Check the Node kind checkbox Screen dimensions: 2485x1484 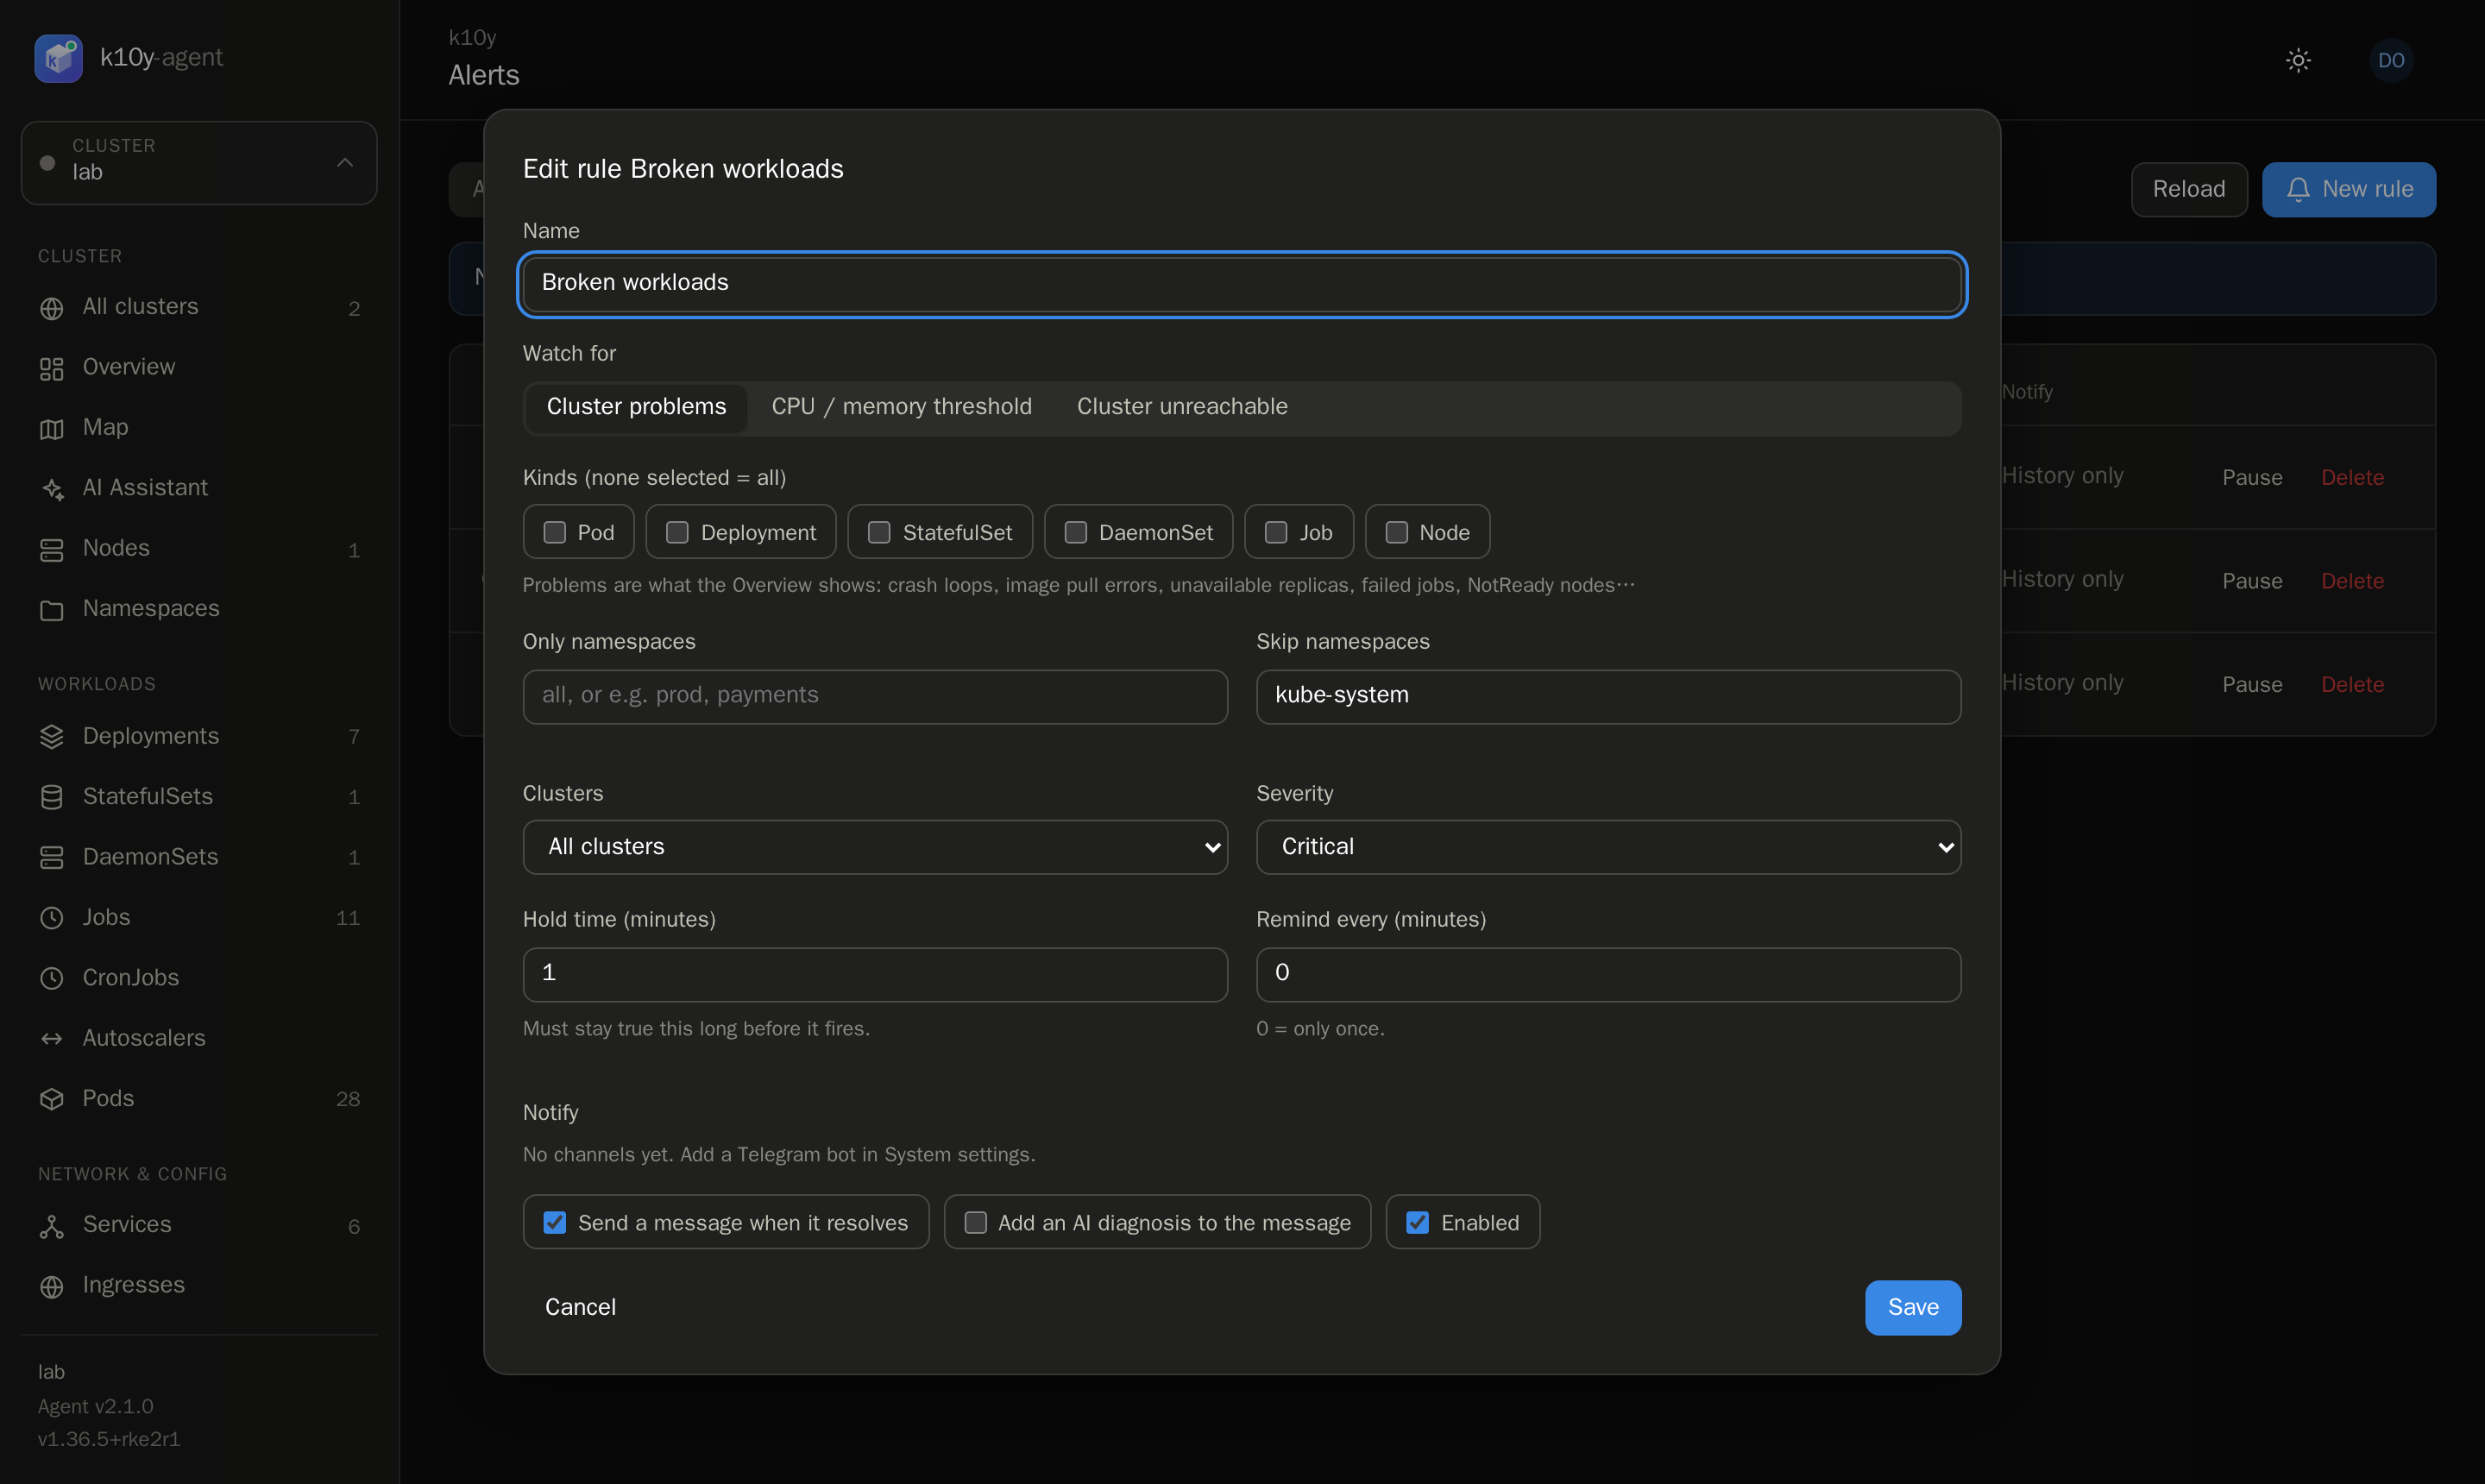coord(1396,532)
